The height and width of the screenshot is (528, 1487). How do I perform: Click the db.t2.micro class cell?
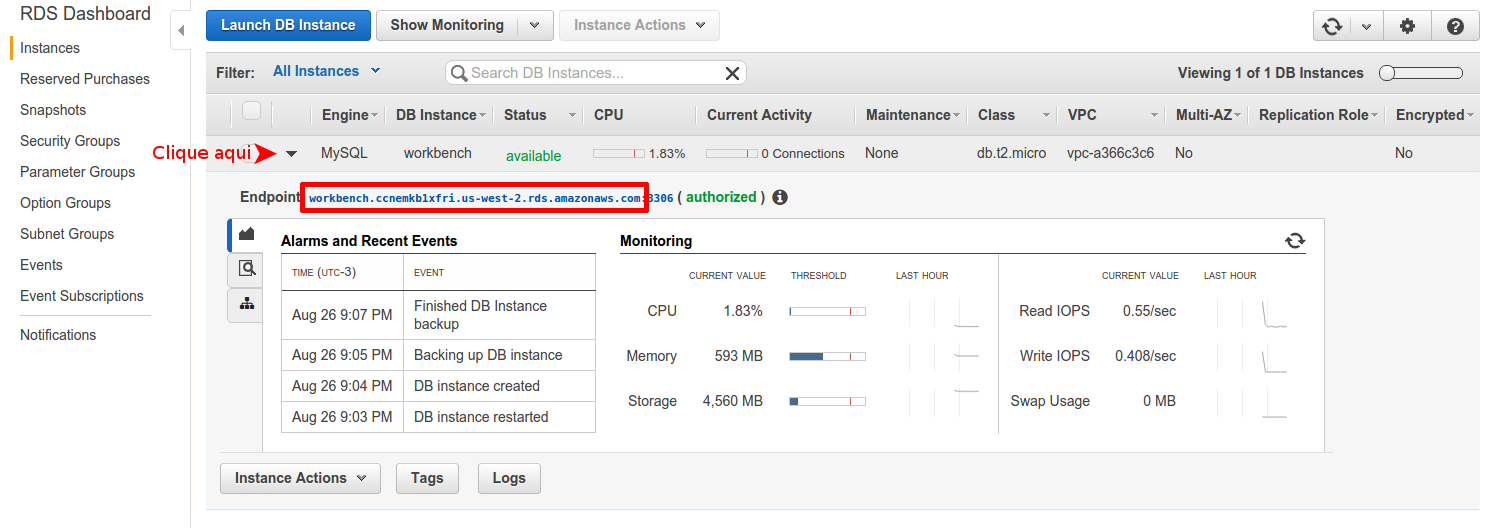pos(1012,153)
